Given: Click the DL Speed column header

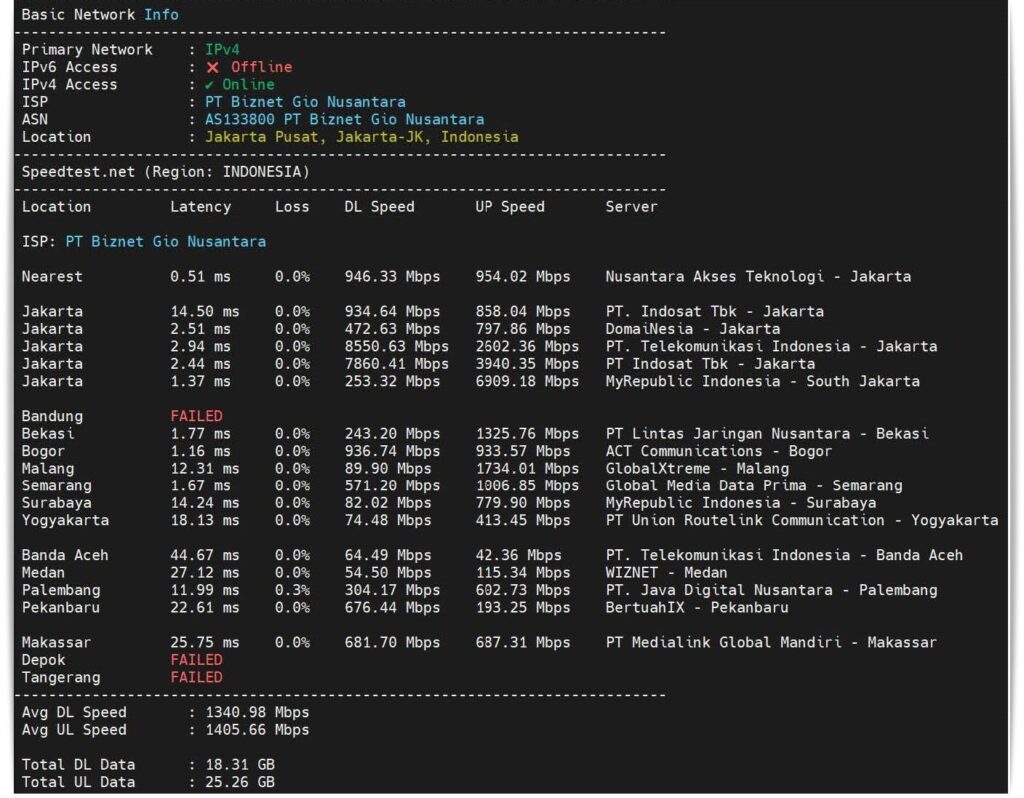Looking at the screenshot, I should [x=379, y=207].
